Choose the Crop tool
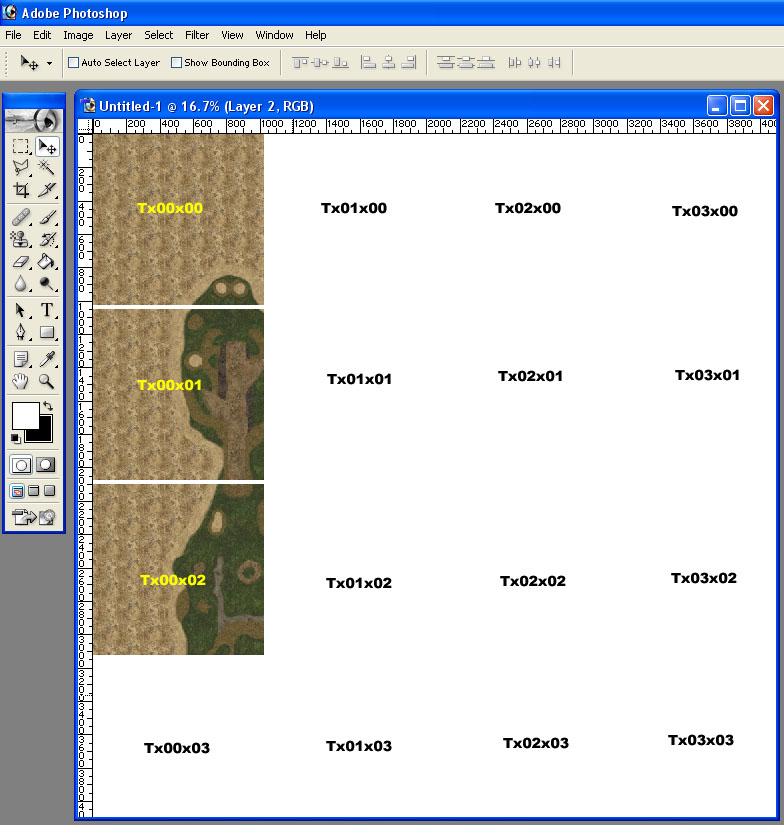Image resolution: width=784 pixels, height=825 pixels. tap(20, 190)
